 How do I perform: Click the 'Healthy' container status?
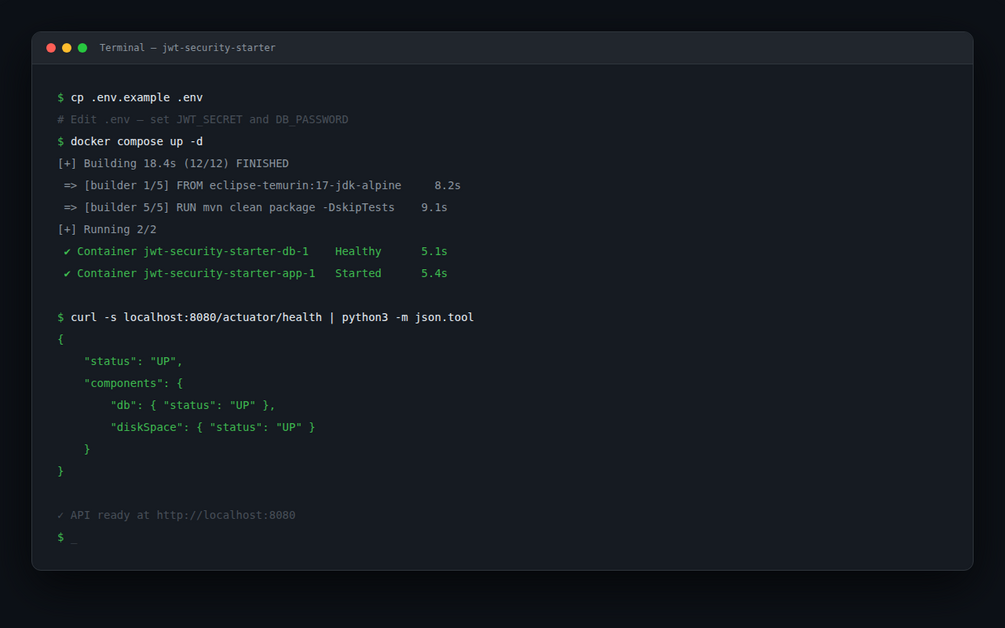click(358, 252)
